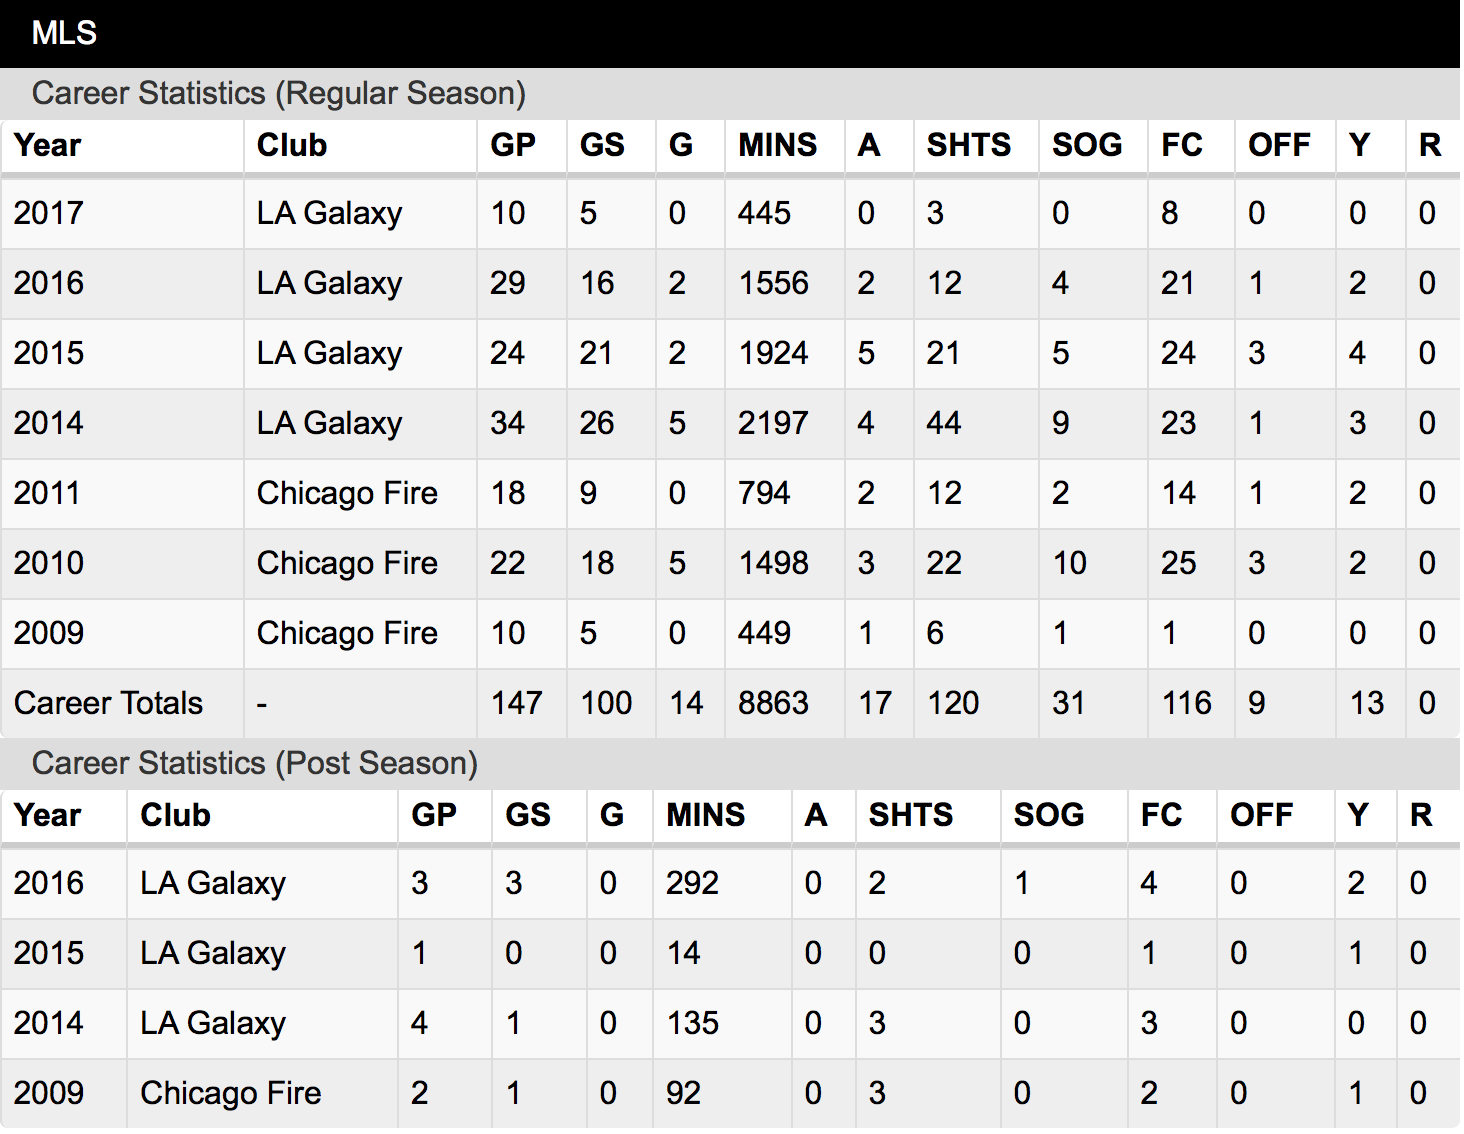Select the Career Statistics (Regular Season) heading
The height and width of the screenshot is (1134, 1464).
click(x=279, y=93)
